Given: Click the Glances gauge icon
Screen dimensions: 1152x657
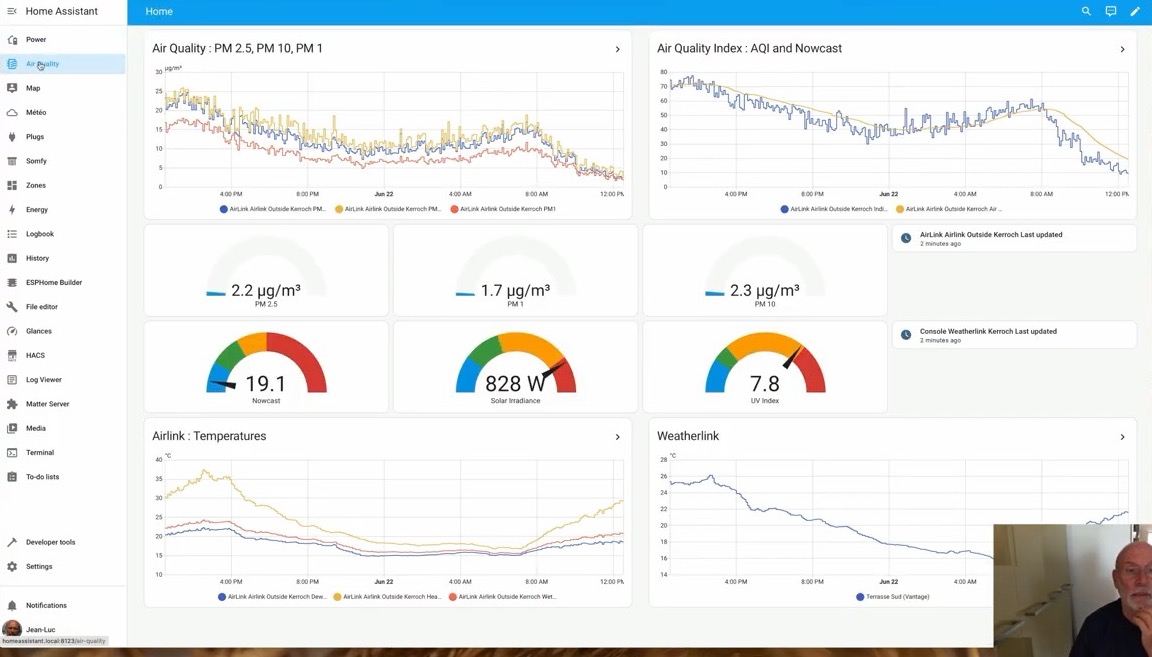Looking at the screenshot, I should tap(12, 331).
